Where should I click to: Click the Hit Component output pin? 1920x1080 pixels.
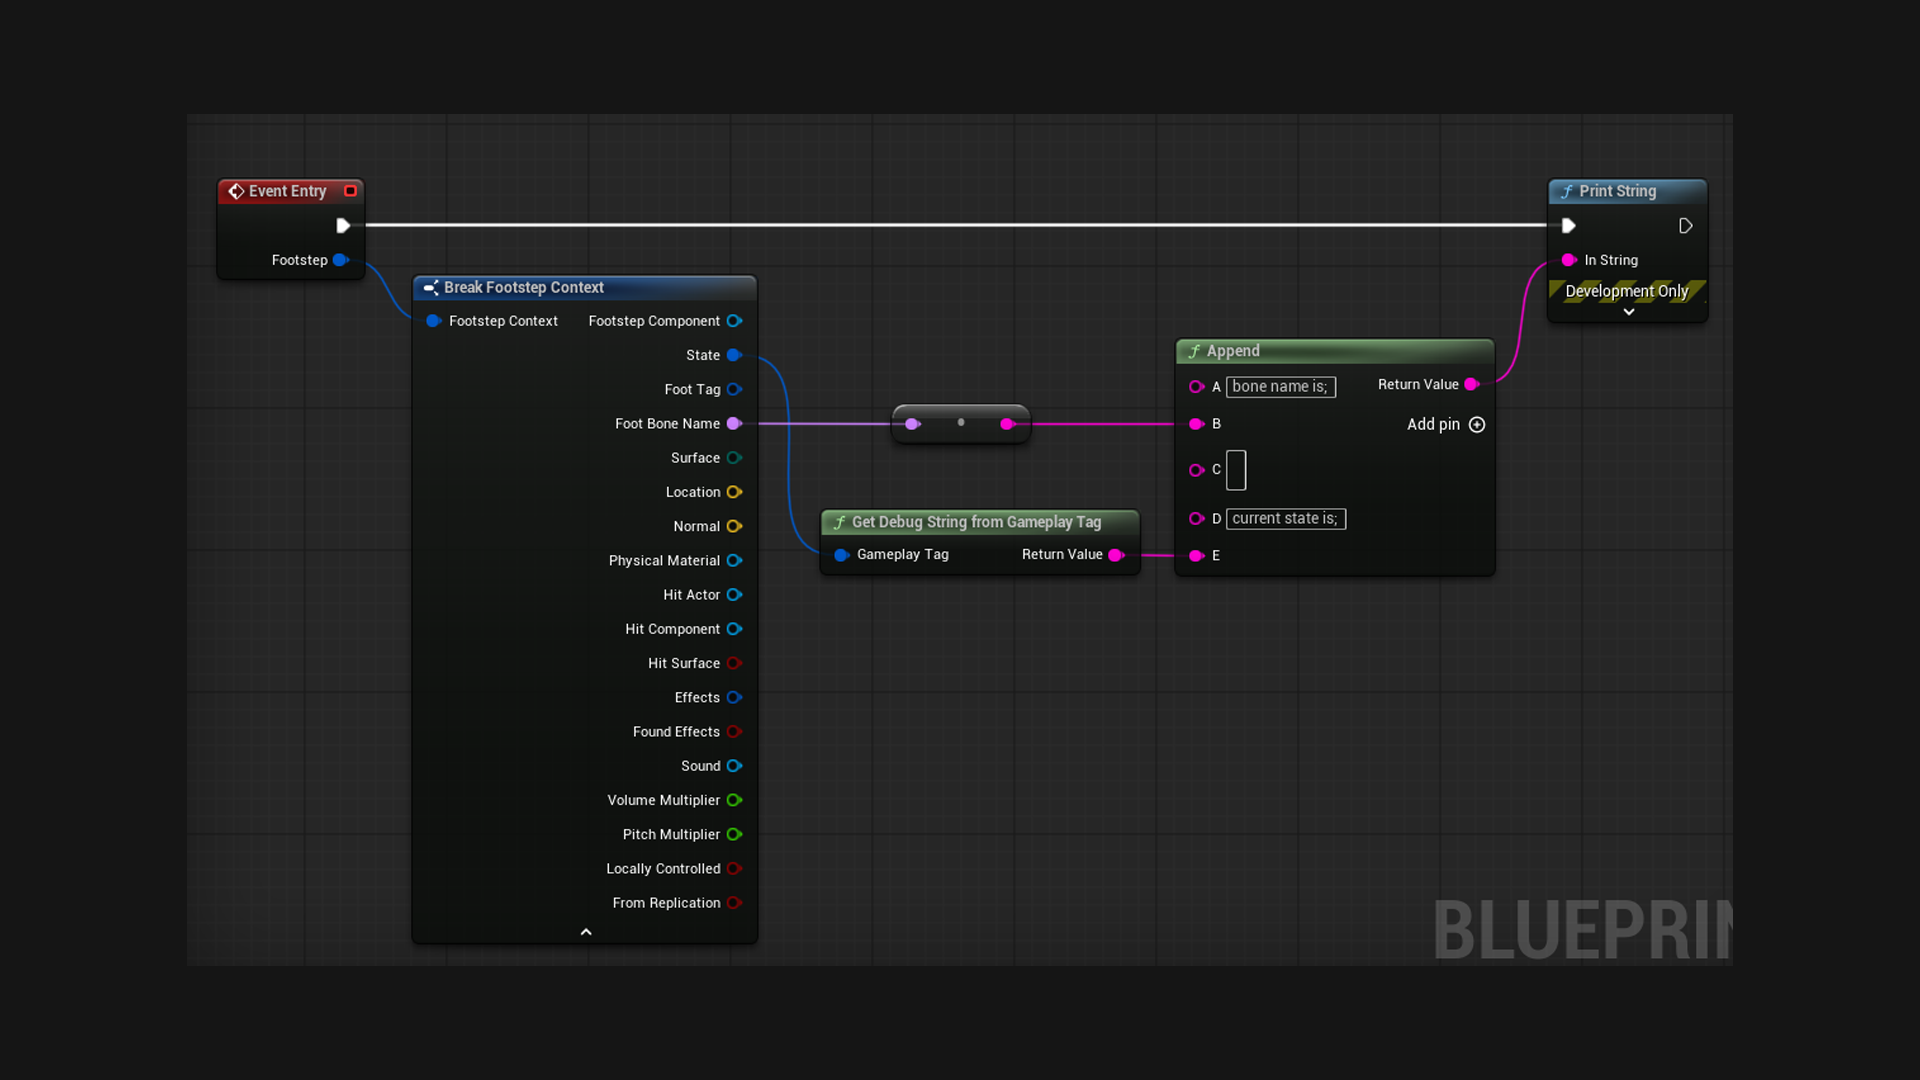click(x=734, y=629)
